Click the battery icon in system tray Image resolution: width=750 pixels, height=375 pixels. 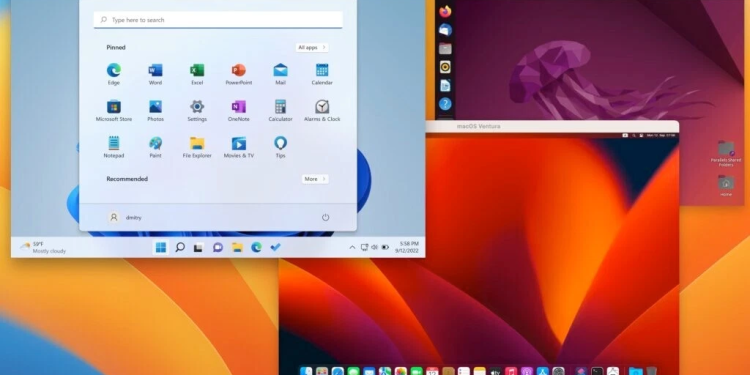[x=385, y=247]
